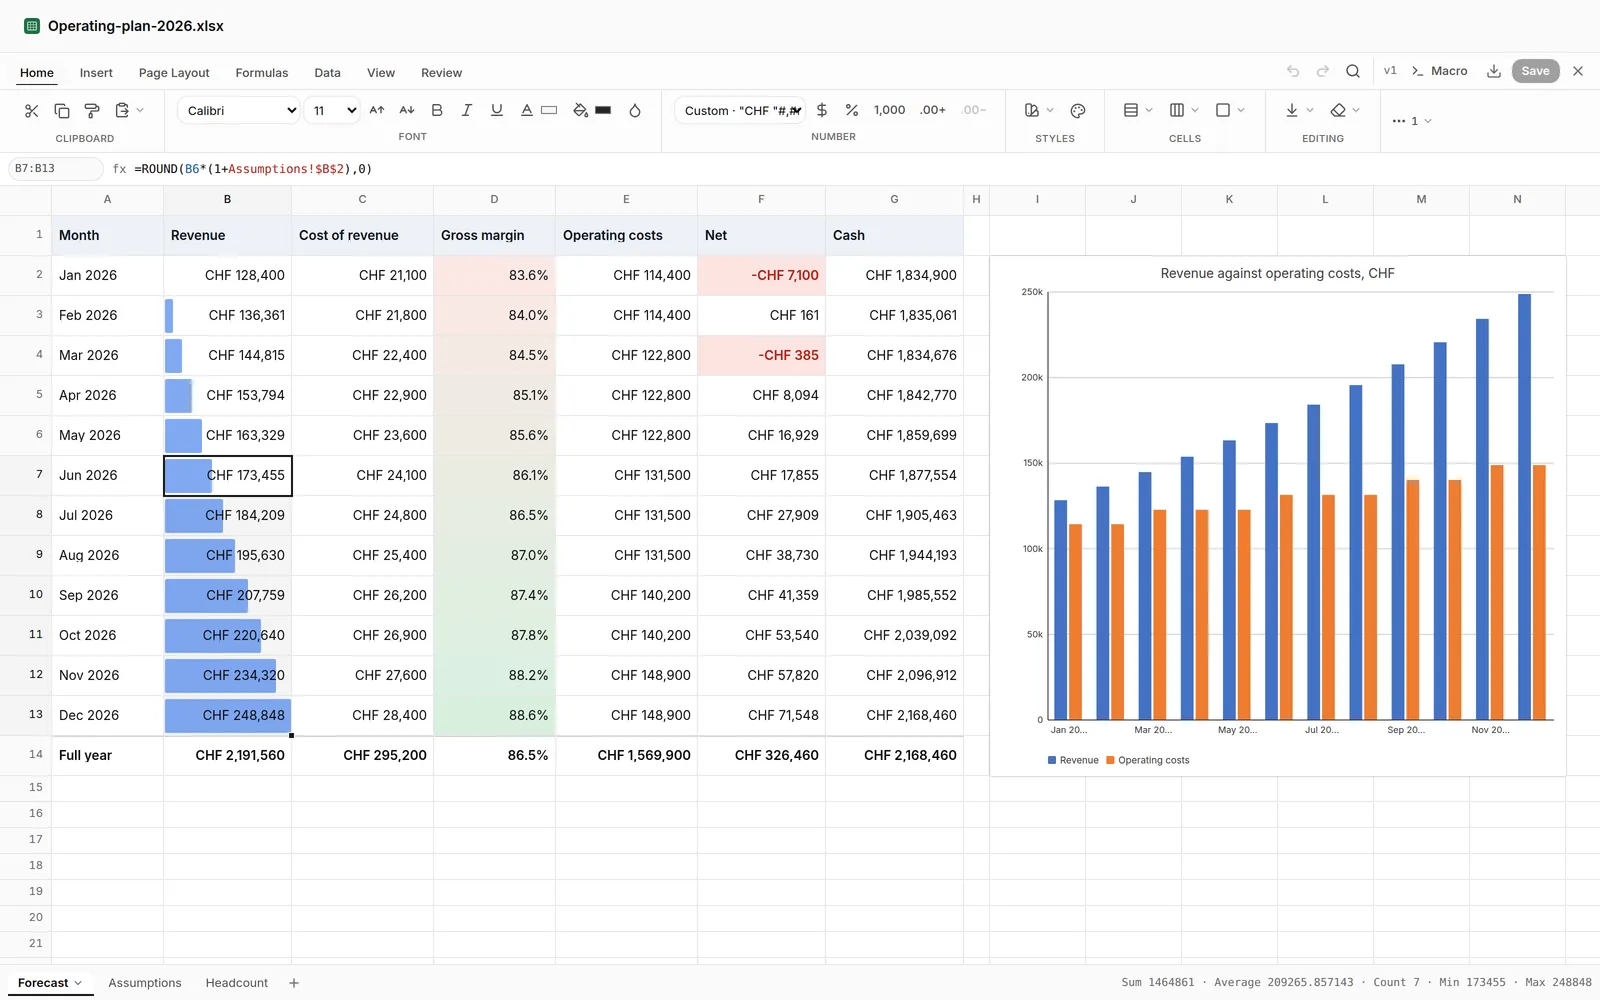This screenshot has width=1600, height=1000.
Task: Copy selection using the copy icon
Action: coord(62,111)
